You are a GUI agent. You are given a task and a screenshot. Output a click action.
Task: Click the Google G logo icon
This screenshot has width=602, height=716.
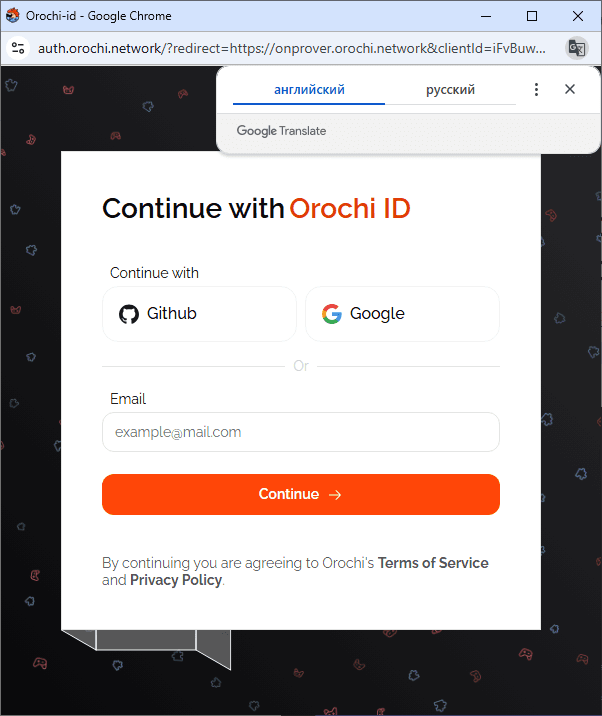(x=332, y=314)
